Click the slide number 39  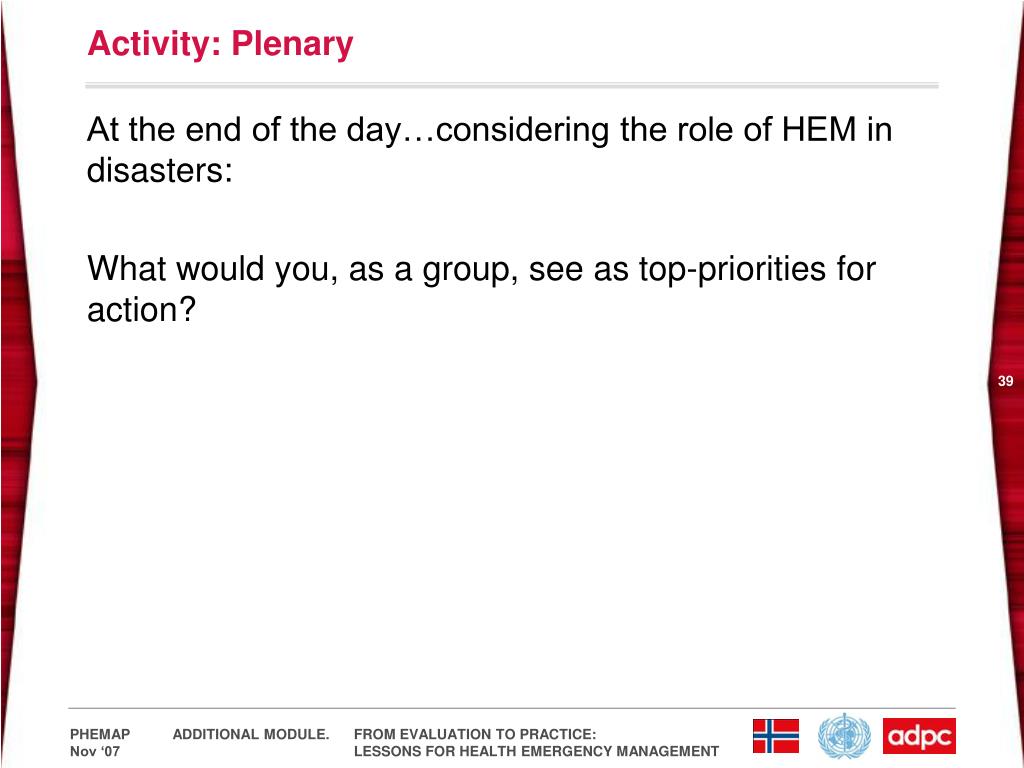pos(1006,381)
